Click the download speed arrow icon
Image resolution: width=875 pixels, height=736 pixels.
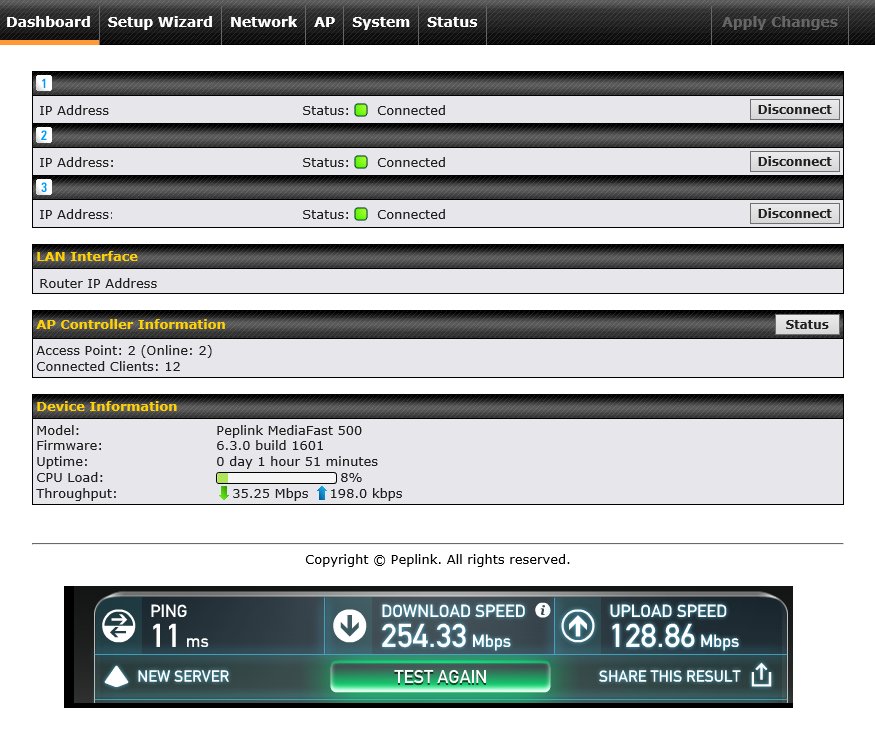click(x=350, y=626)
